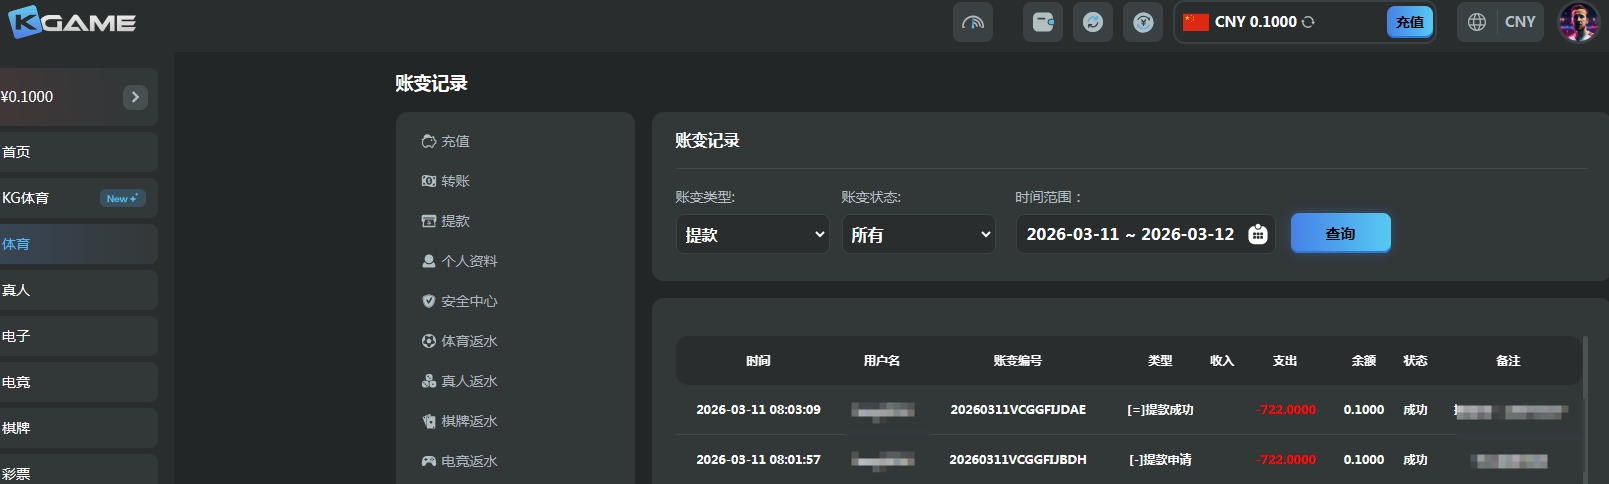Image resolution: width=1609 pixels, height=484 pixels.
Task: Open the user avatar profile
Action: [x=1579, y=22]
